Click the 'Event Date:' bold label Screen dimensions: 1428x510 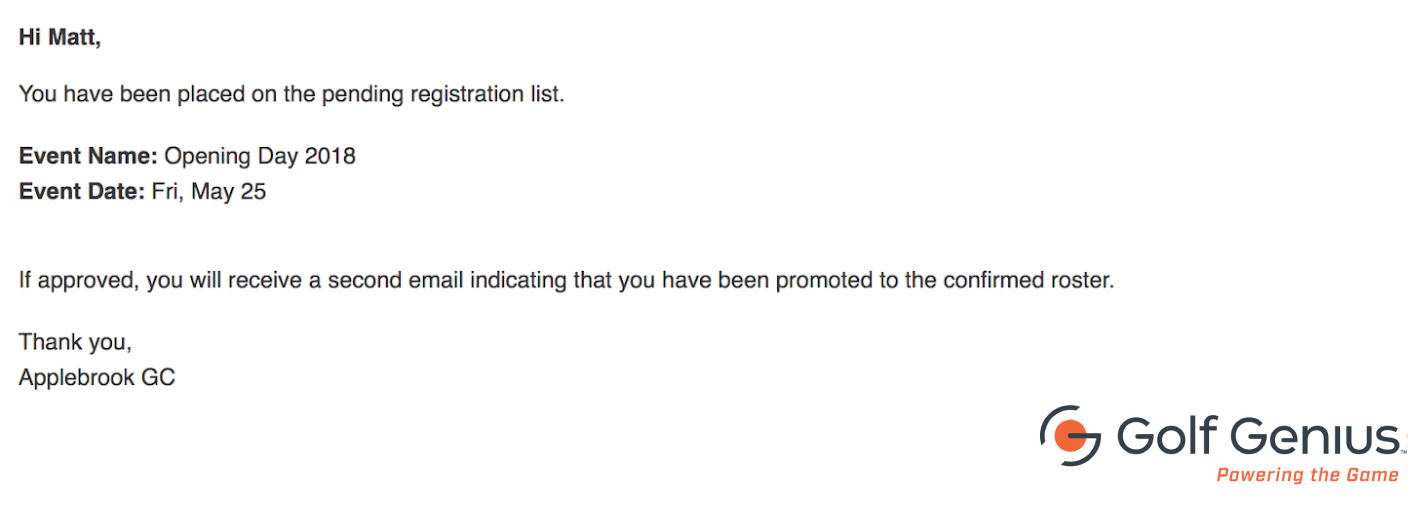pyautogui.click(x=82, y=191)
